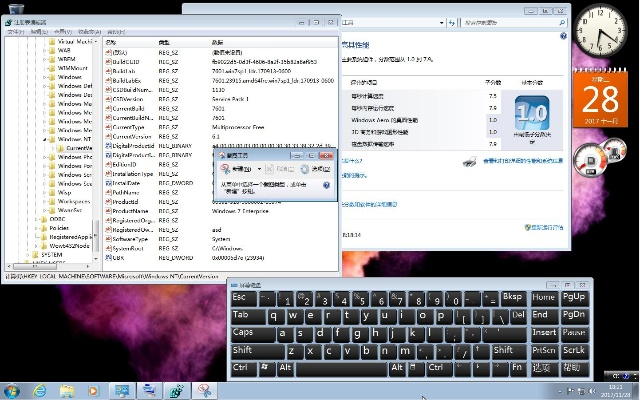Image resolution: width=640 pixels, height=400 pixels.
Task: Click refresh button beside performance window address bar
Action: pos(451,23)
